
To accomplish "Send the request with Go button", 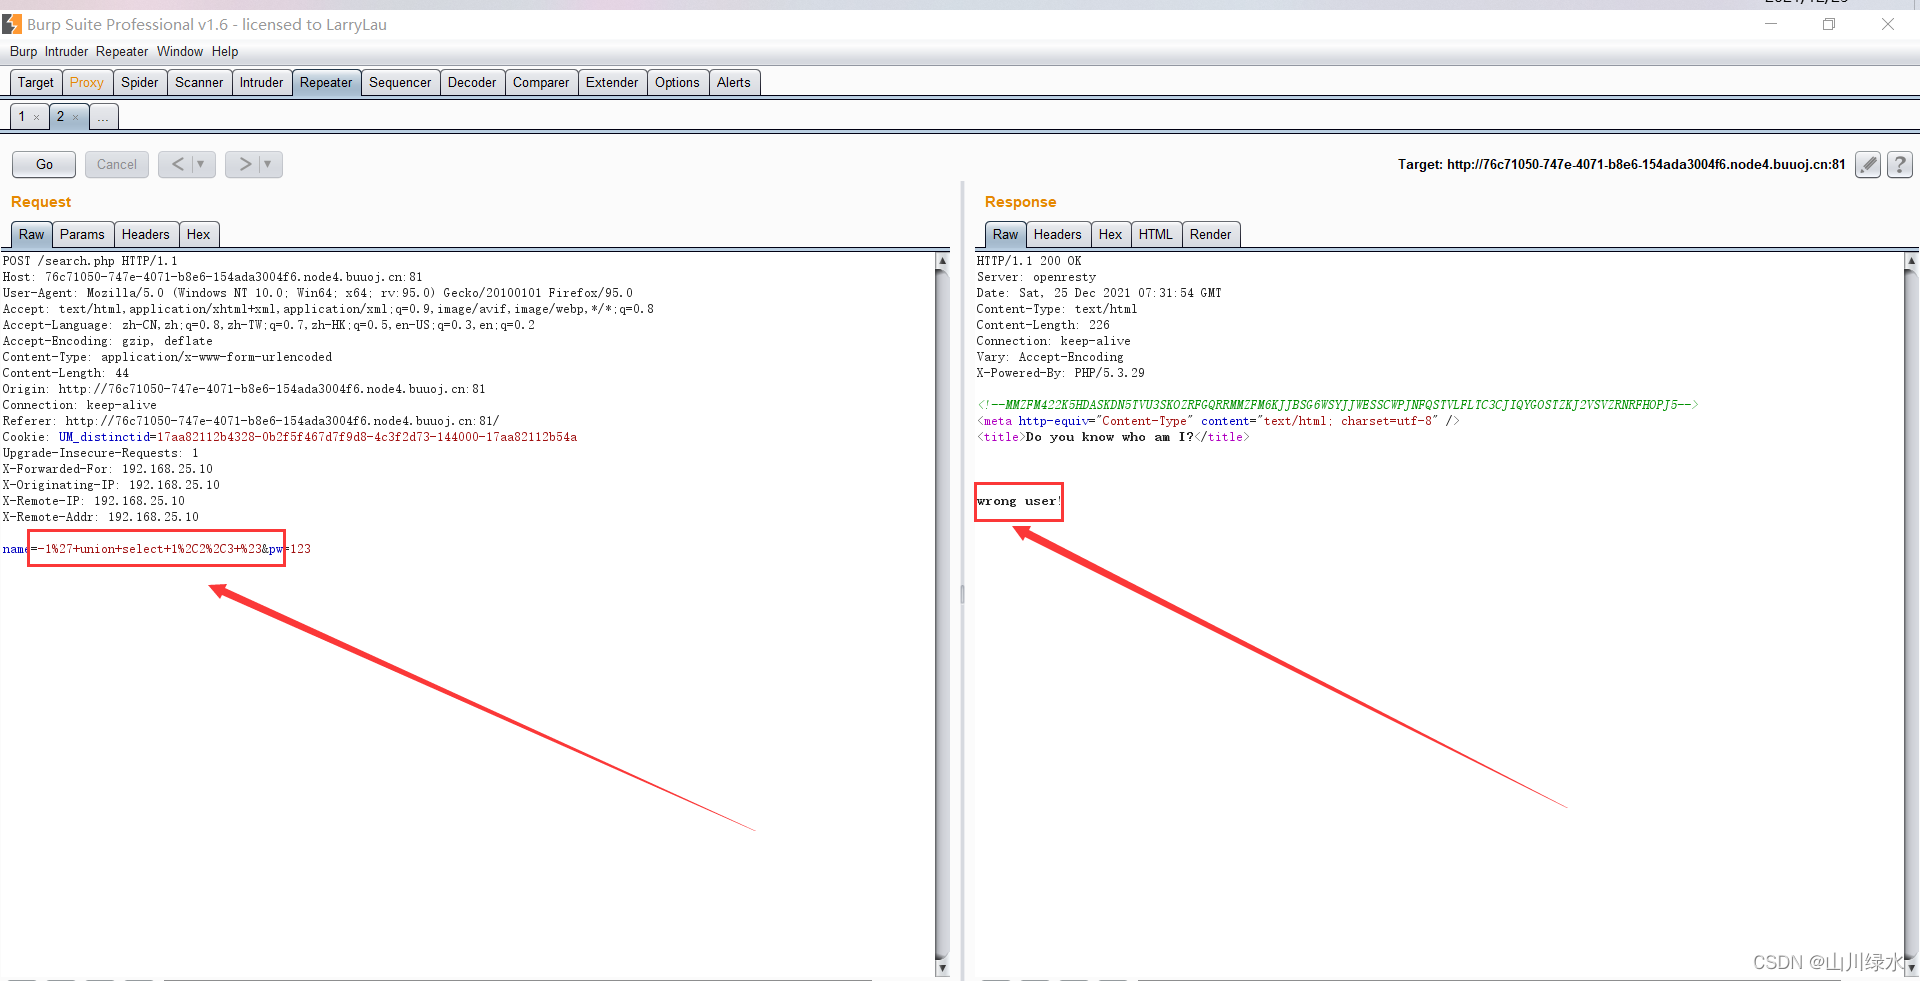I will click(x=44, y=164).
